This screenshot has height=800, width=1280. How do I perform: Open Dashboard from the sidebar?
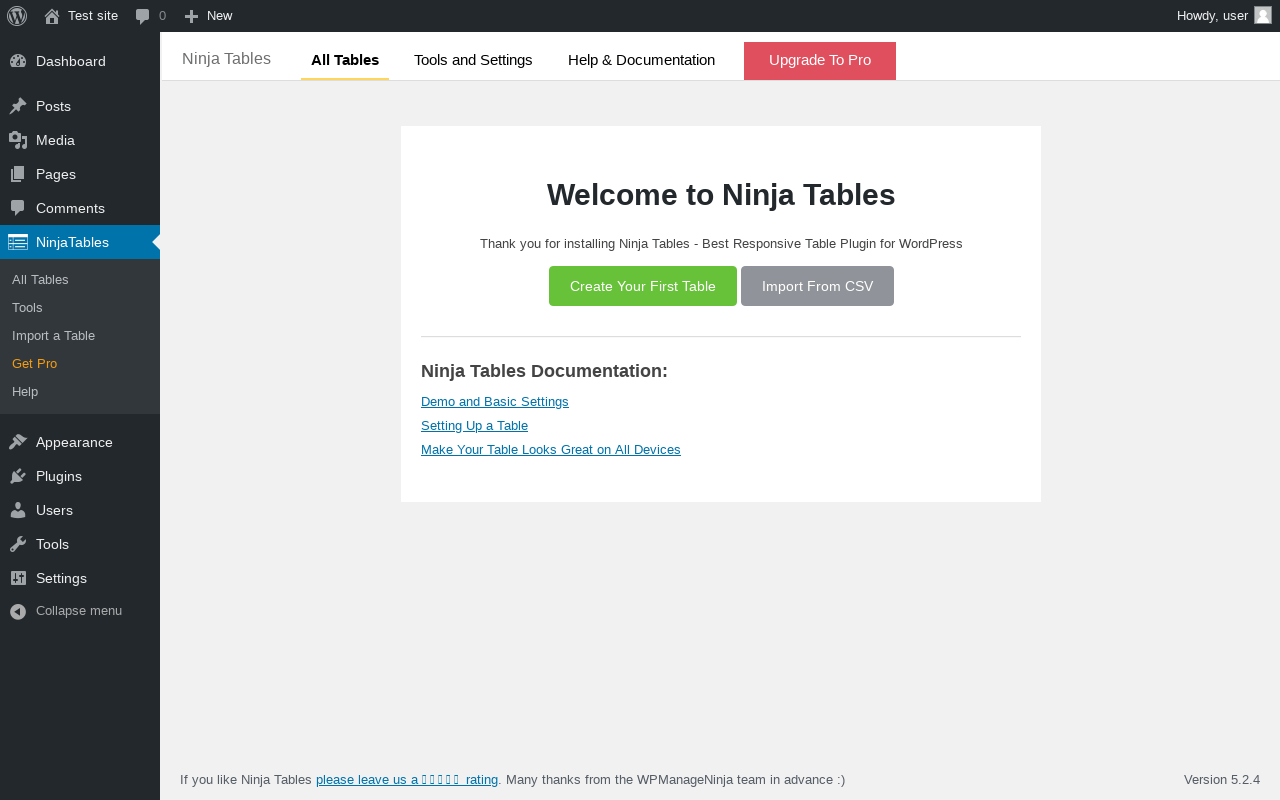coord(80,61)
